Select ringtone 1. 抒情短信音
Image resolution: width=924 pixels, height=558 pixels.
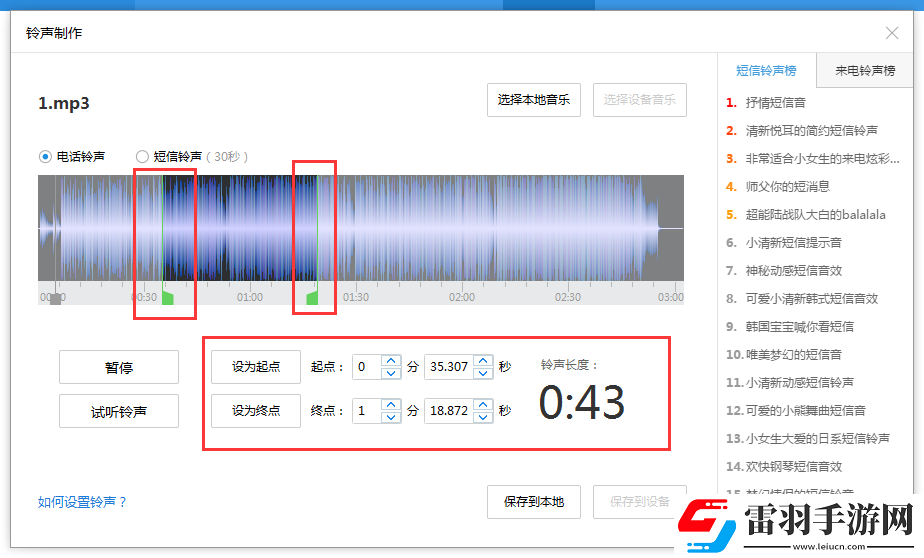coord(766,103)
